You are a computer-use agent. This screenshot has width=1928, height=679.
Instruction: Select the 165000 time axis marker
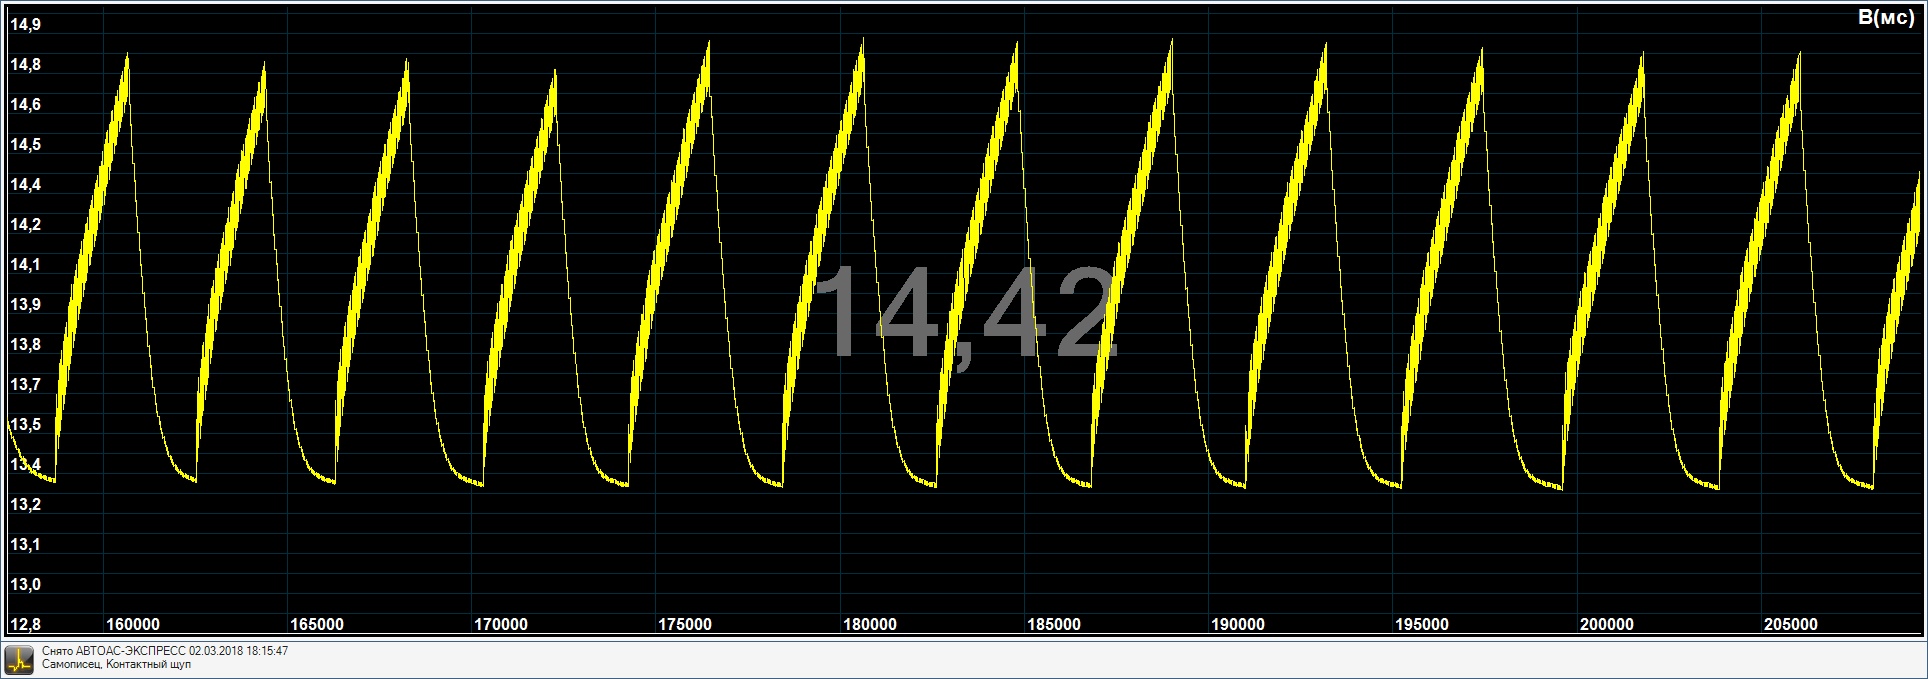pos(317,625)
